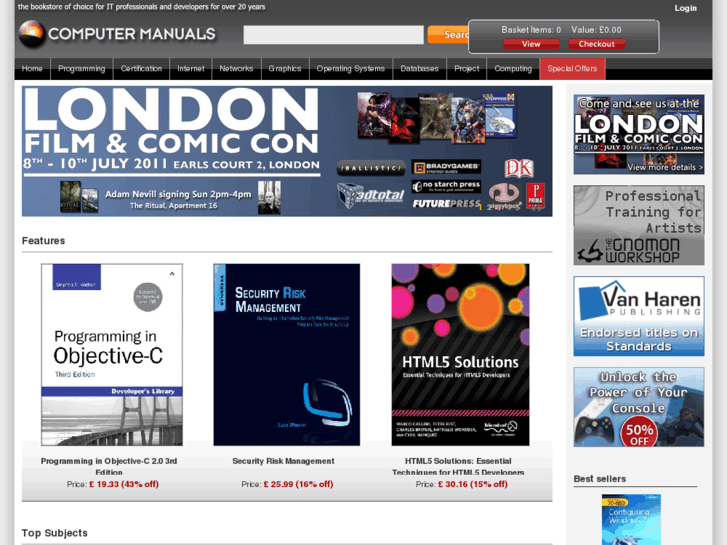Click the DK publisher logo
This screenshot has width=727, height=545.
click(519, 168)
